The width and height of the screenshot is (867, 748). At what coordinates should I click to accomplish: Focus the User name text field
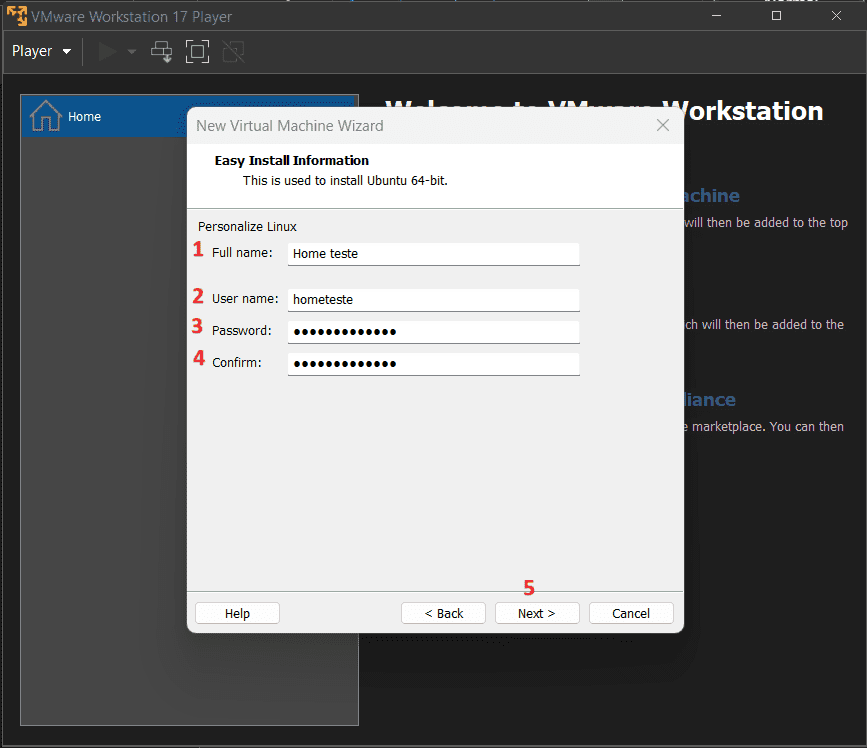[433, 299]
